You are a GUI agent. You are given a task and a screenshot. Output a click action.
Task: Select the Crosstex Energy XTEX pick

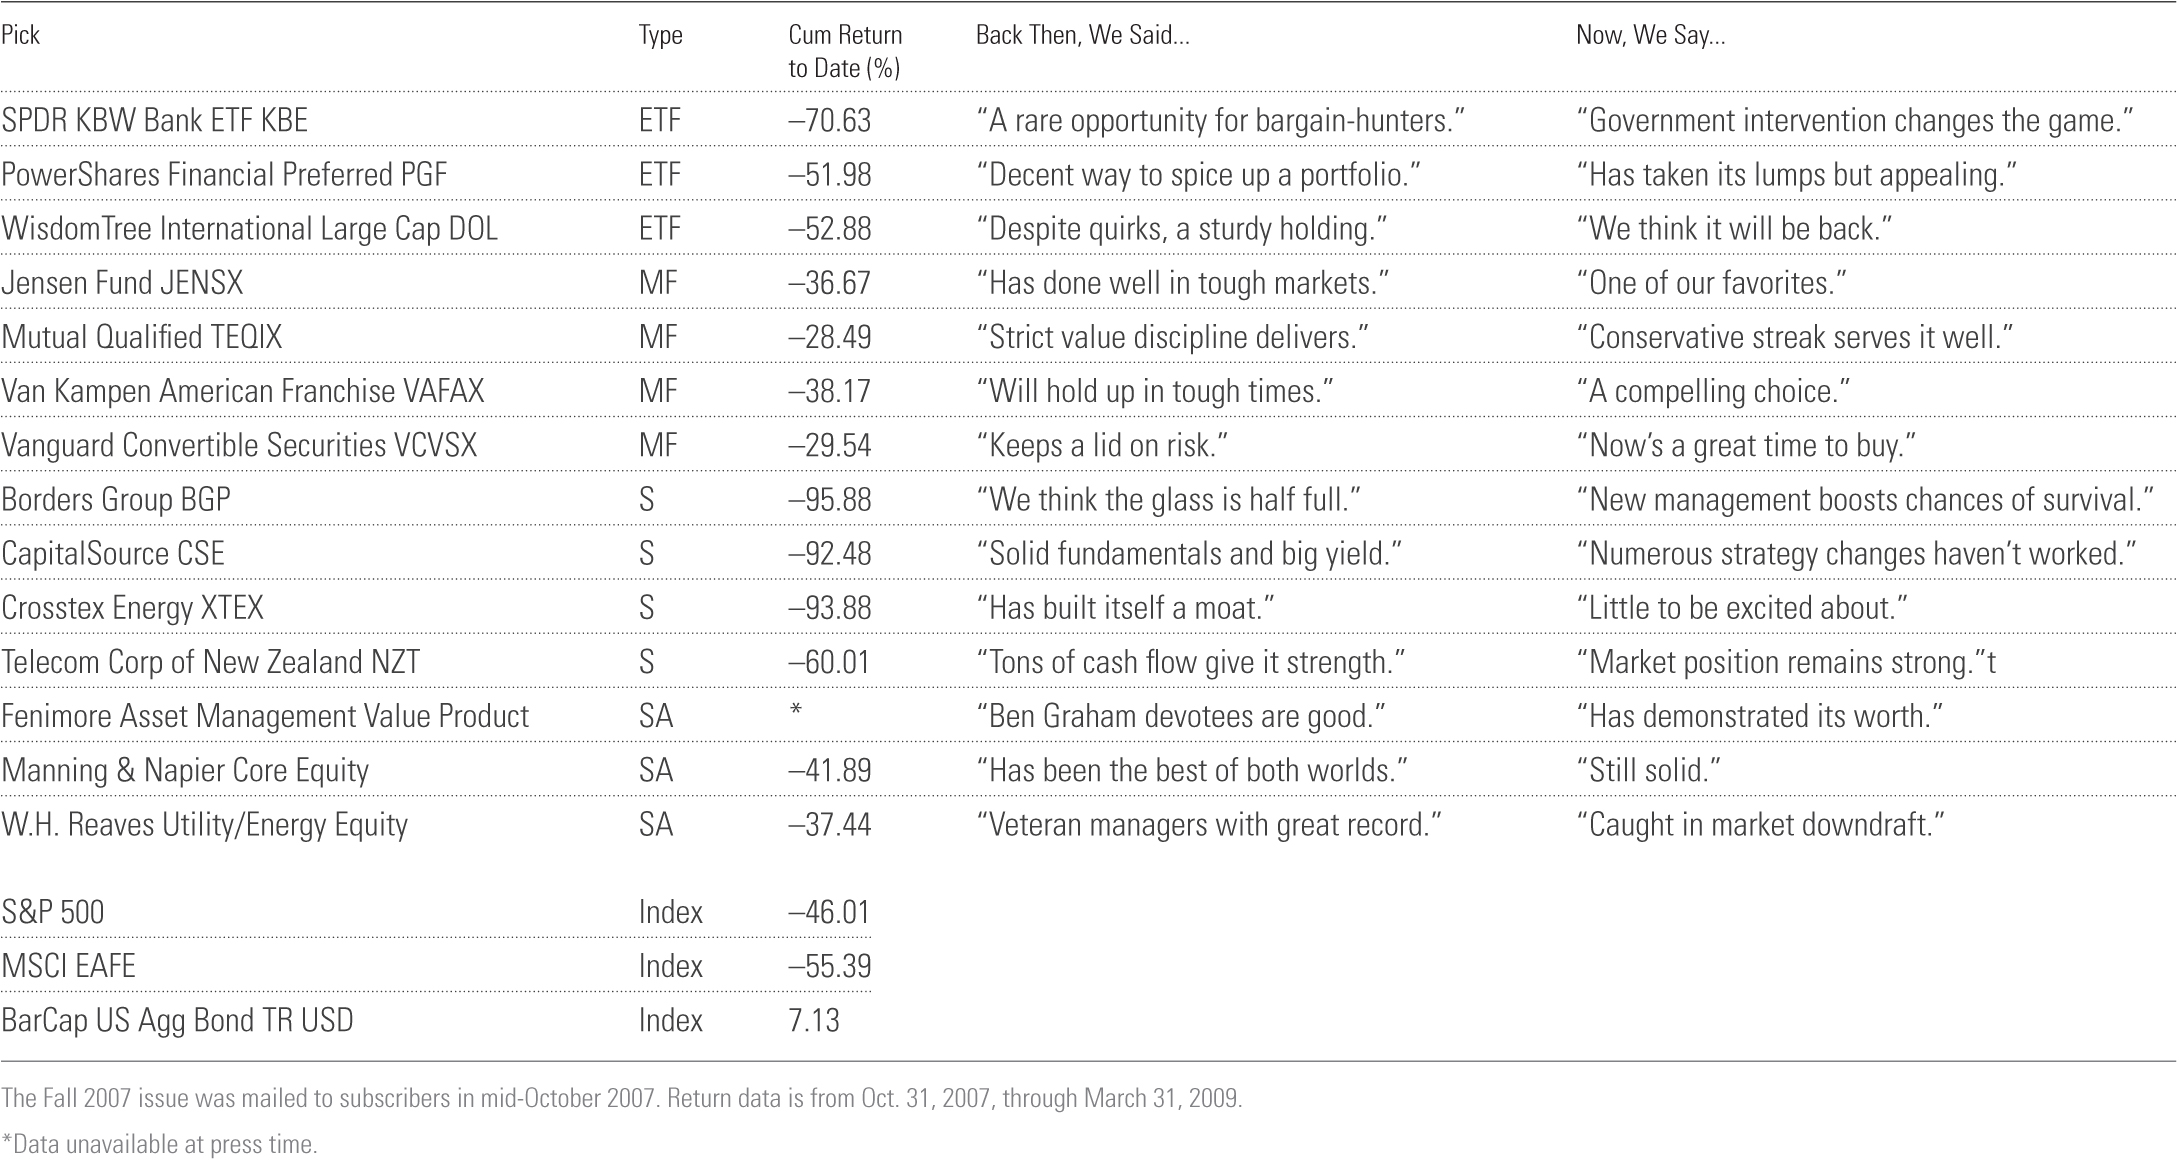pyautogui.click(x=132, y=607)
